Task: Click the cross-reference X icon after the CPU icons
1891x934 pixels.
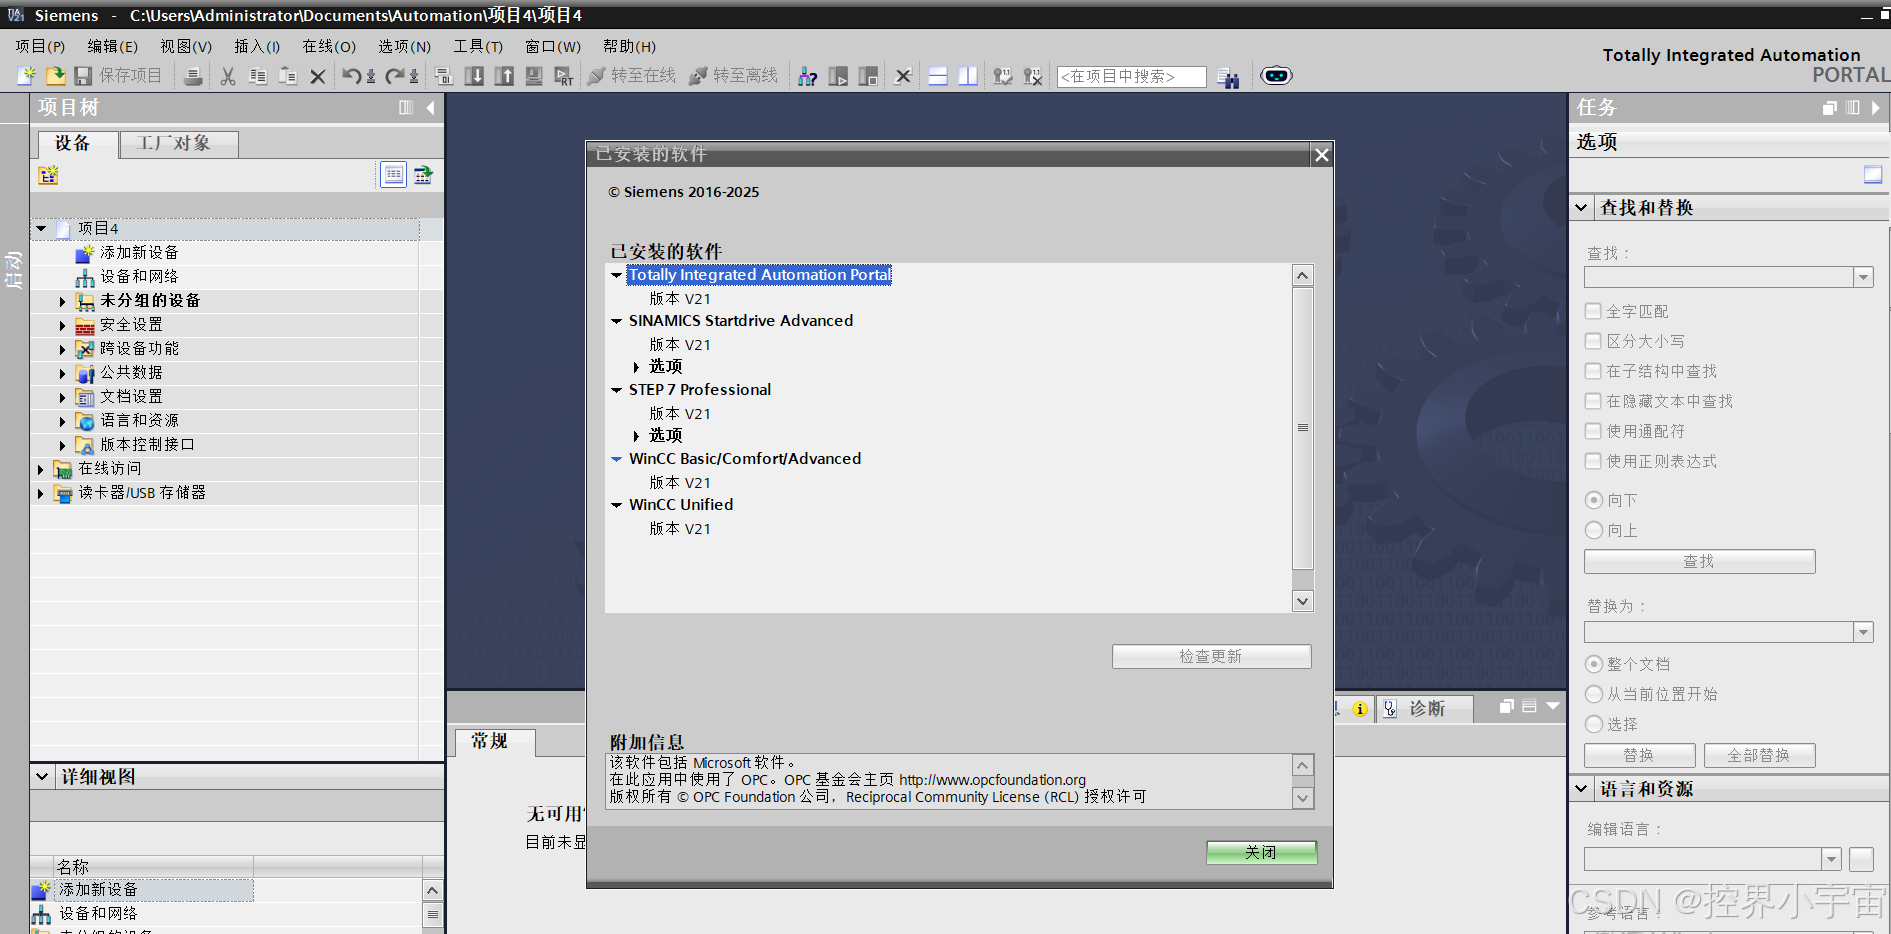Action: [903, 76]
